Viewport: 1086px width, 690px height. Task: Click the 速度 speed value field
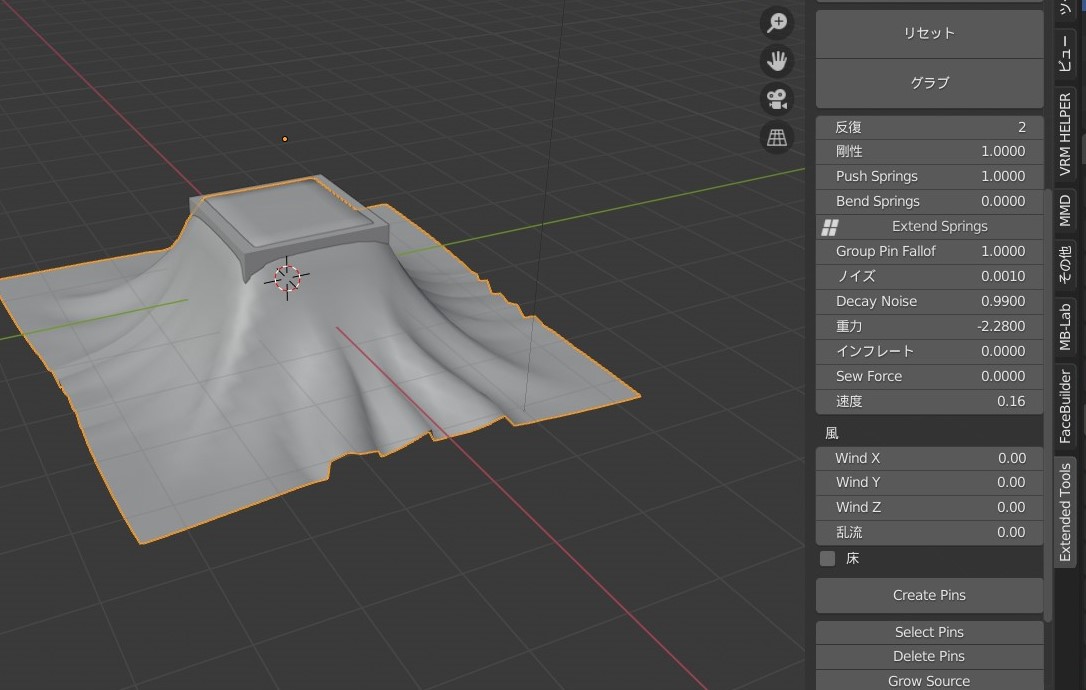[x=929, y=401]
